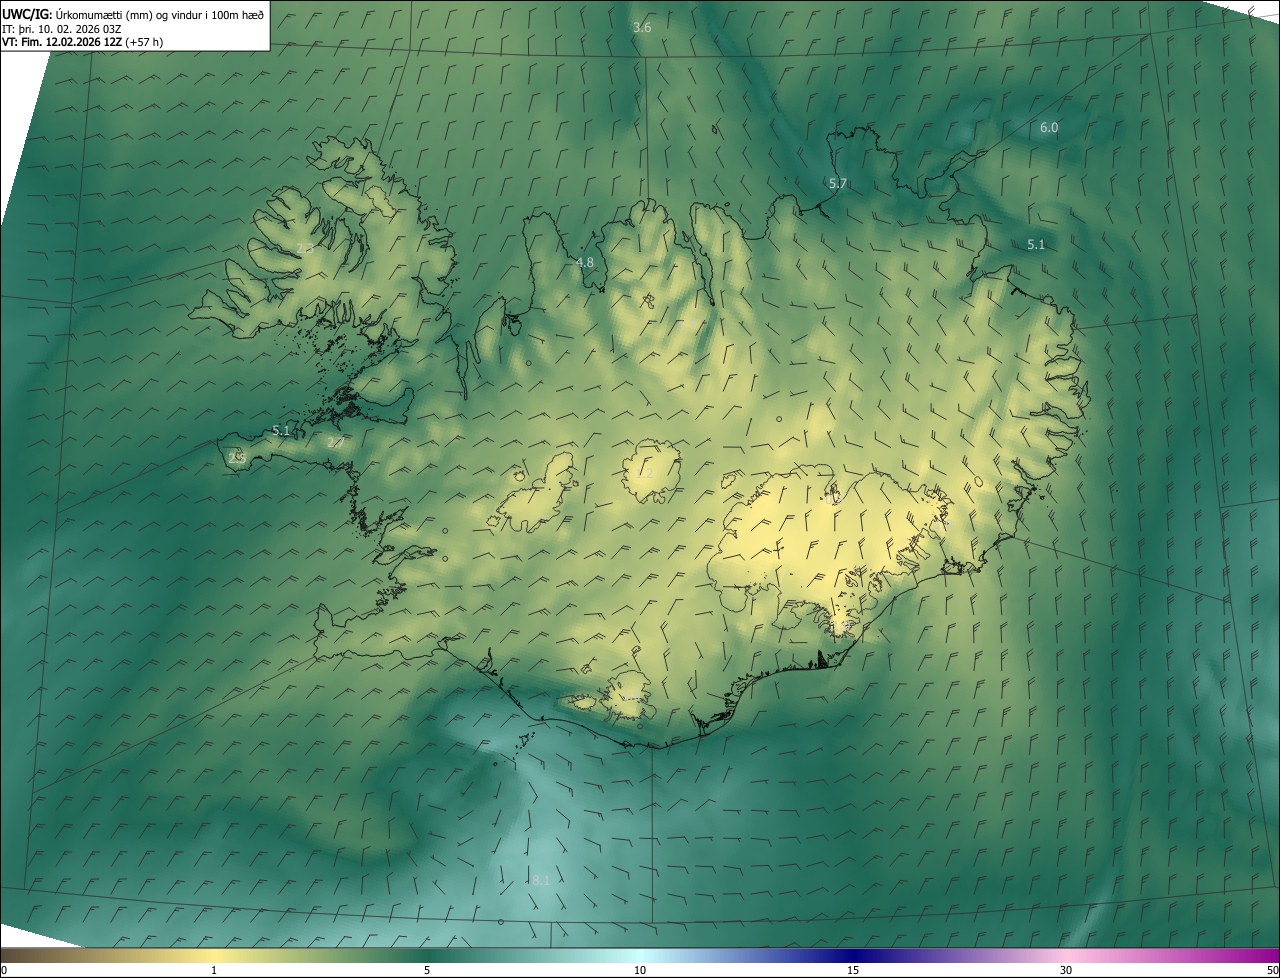Click the initial time line "IT: þri. 10. 02. 2026 03Z"
This screenshot has width=1280, height=978.
[x=62, y=28]
